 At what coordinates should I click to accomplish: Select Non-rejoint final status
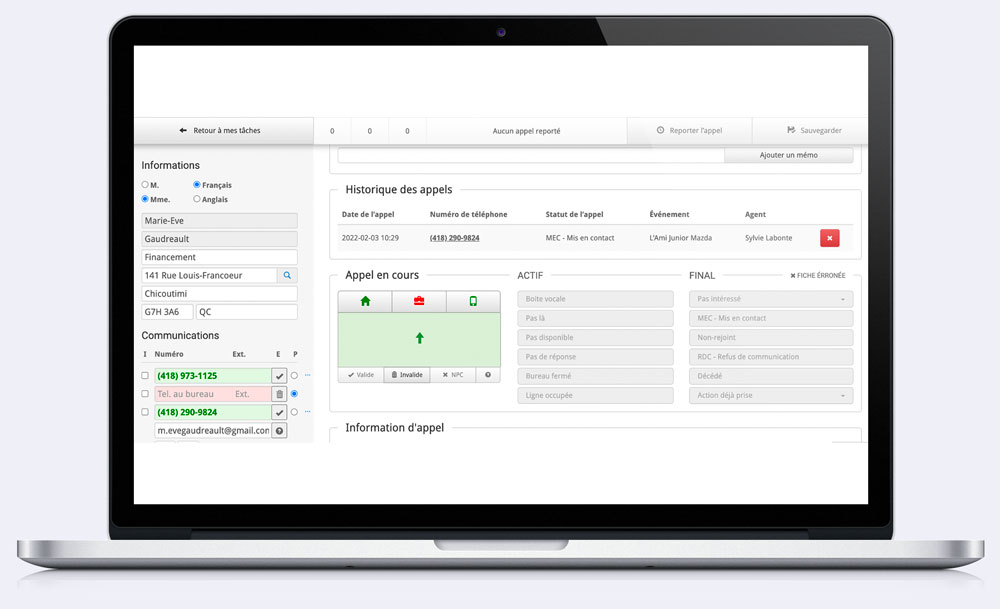[771, 337]
